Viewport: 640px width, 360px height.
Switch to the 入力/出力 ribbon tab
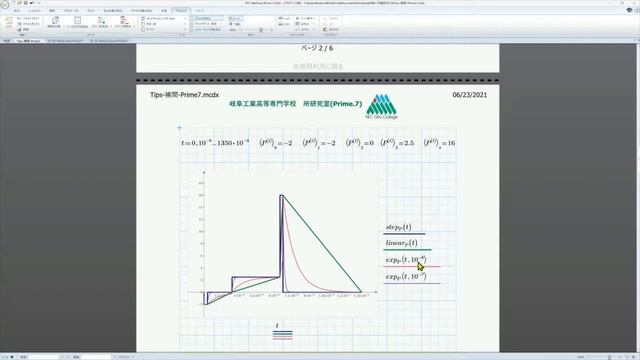[35, 11]
